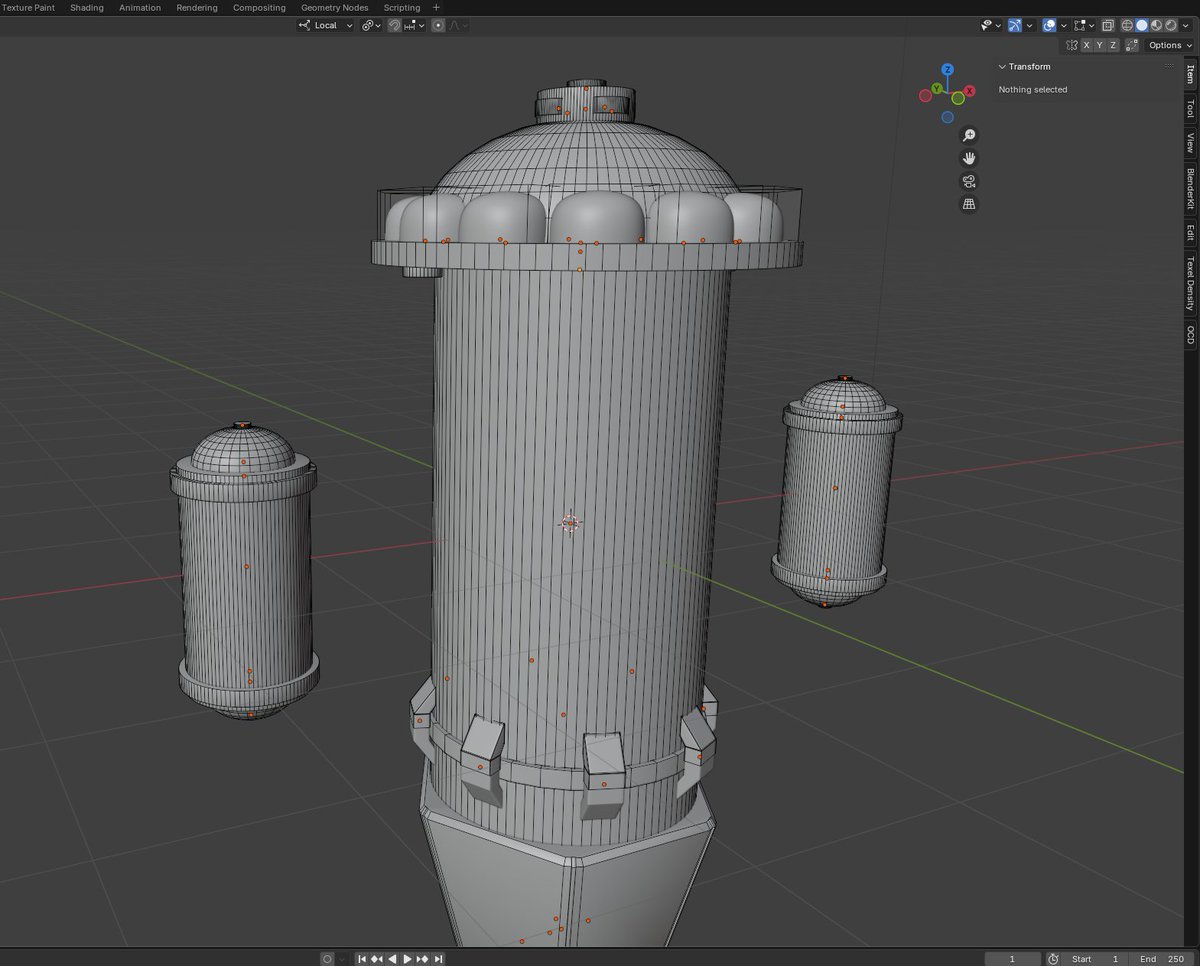
Task: Switch to Shading workspace
Action: (87, 7)
